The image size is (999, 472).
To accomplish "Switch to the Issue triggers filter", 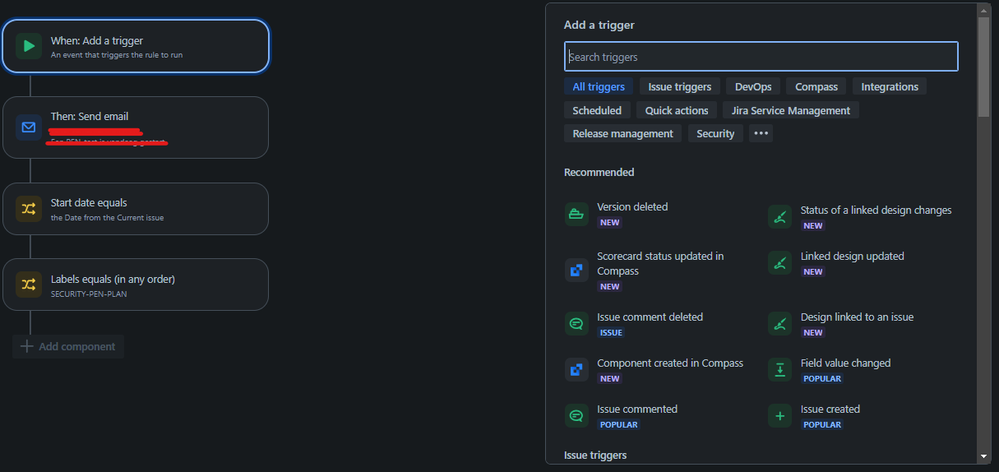I will tap(680, 87).
